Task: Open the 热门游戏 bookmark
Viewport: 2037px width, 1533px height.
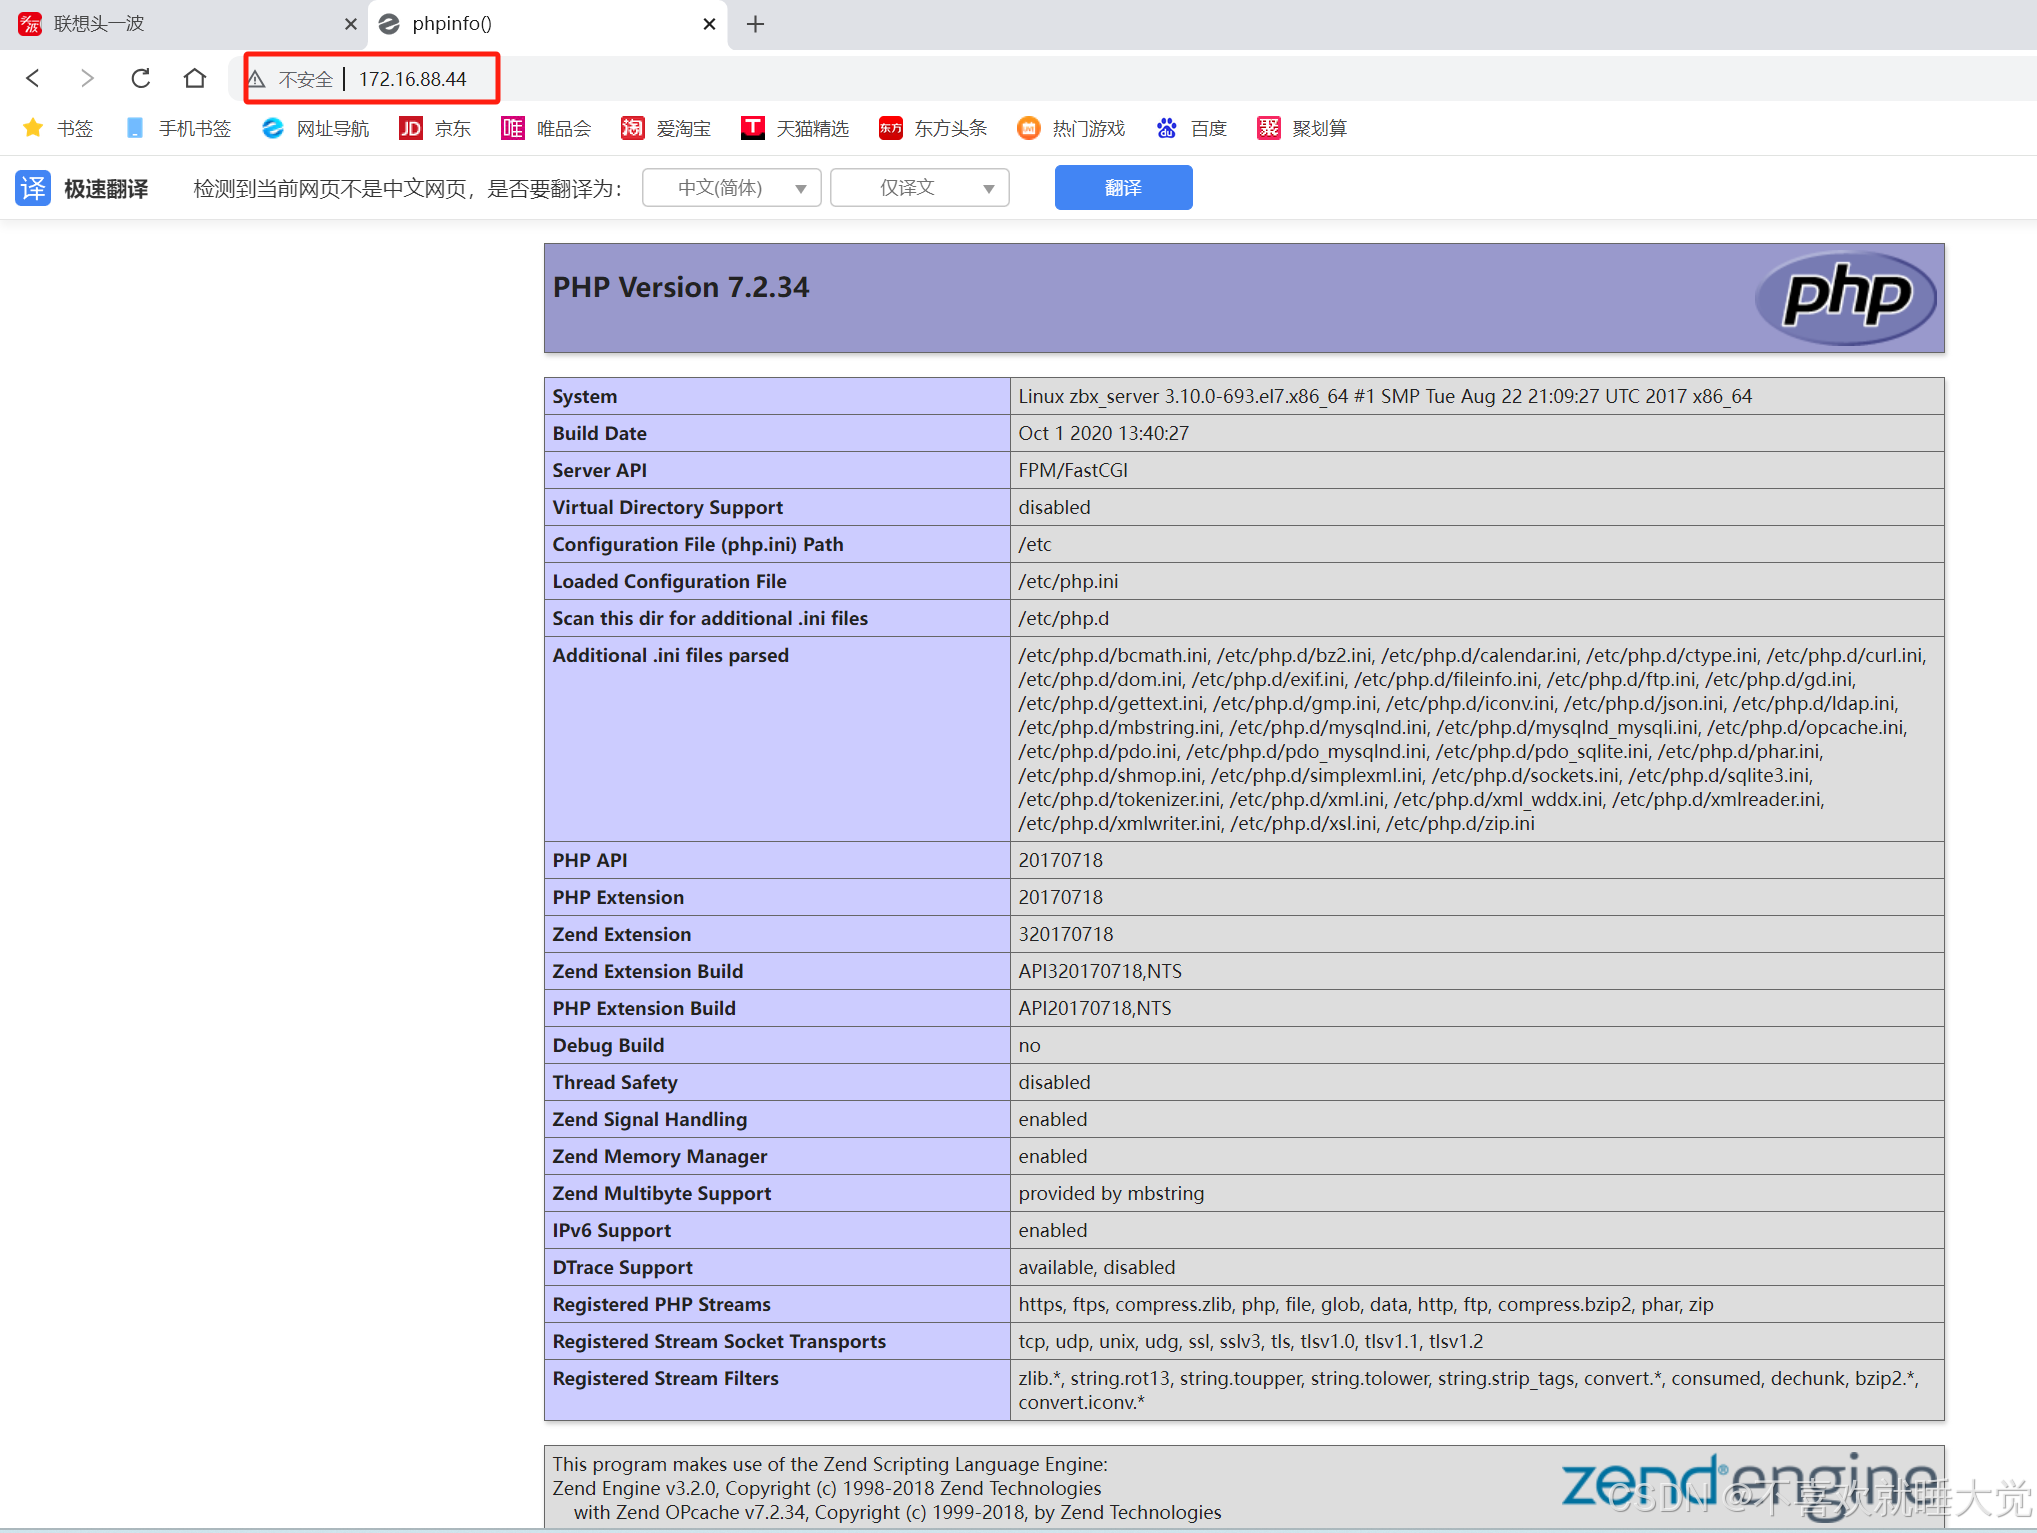Action: [x=1071, y=128]
